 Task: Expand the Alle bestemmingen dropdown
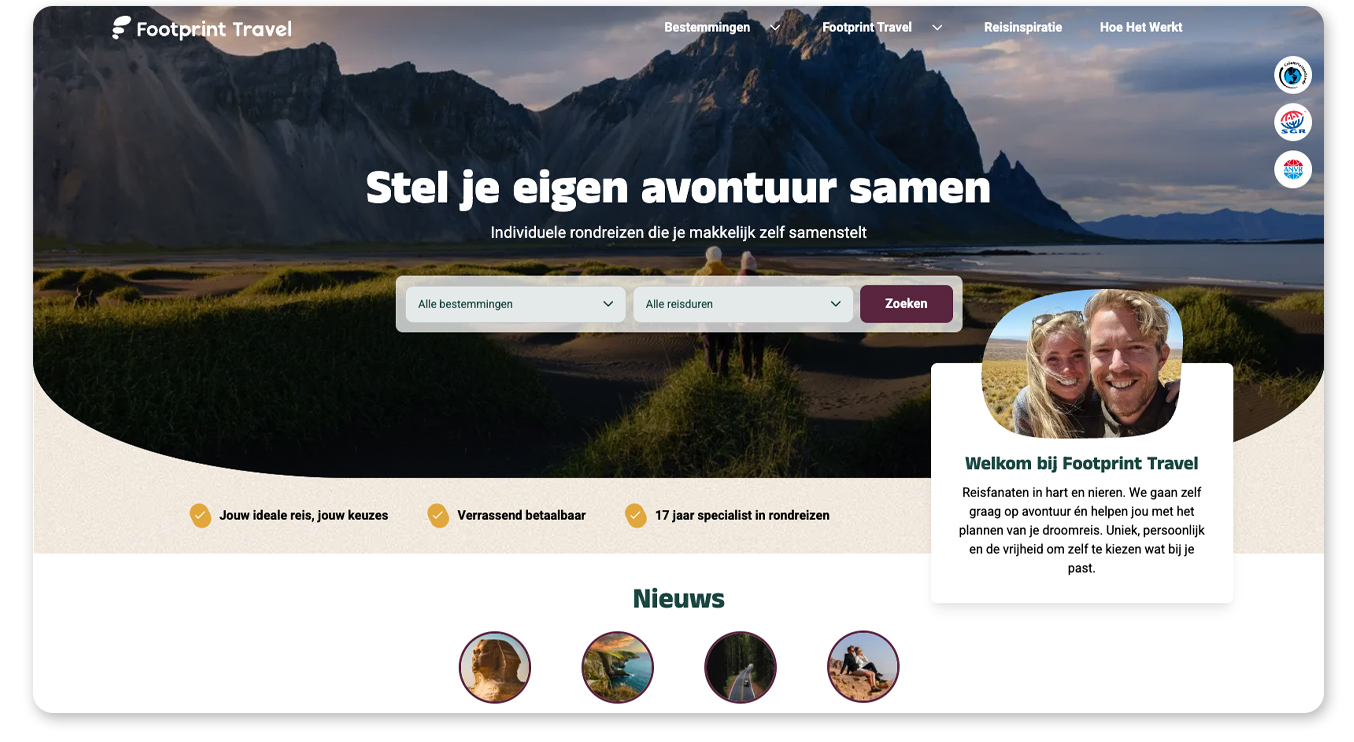[x=516, y=304]
